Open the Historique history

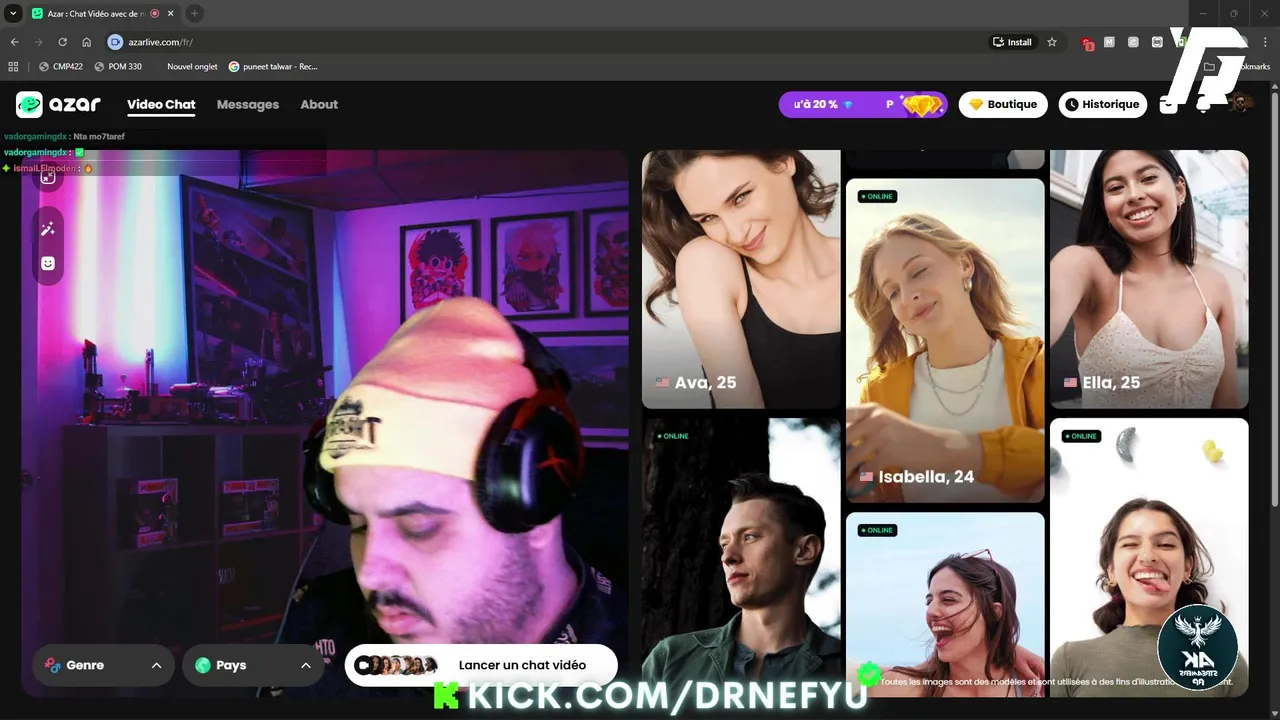(x=1102, y=104)
